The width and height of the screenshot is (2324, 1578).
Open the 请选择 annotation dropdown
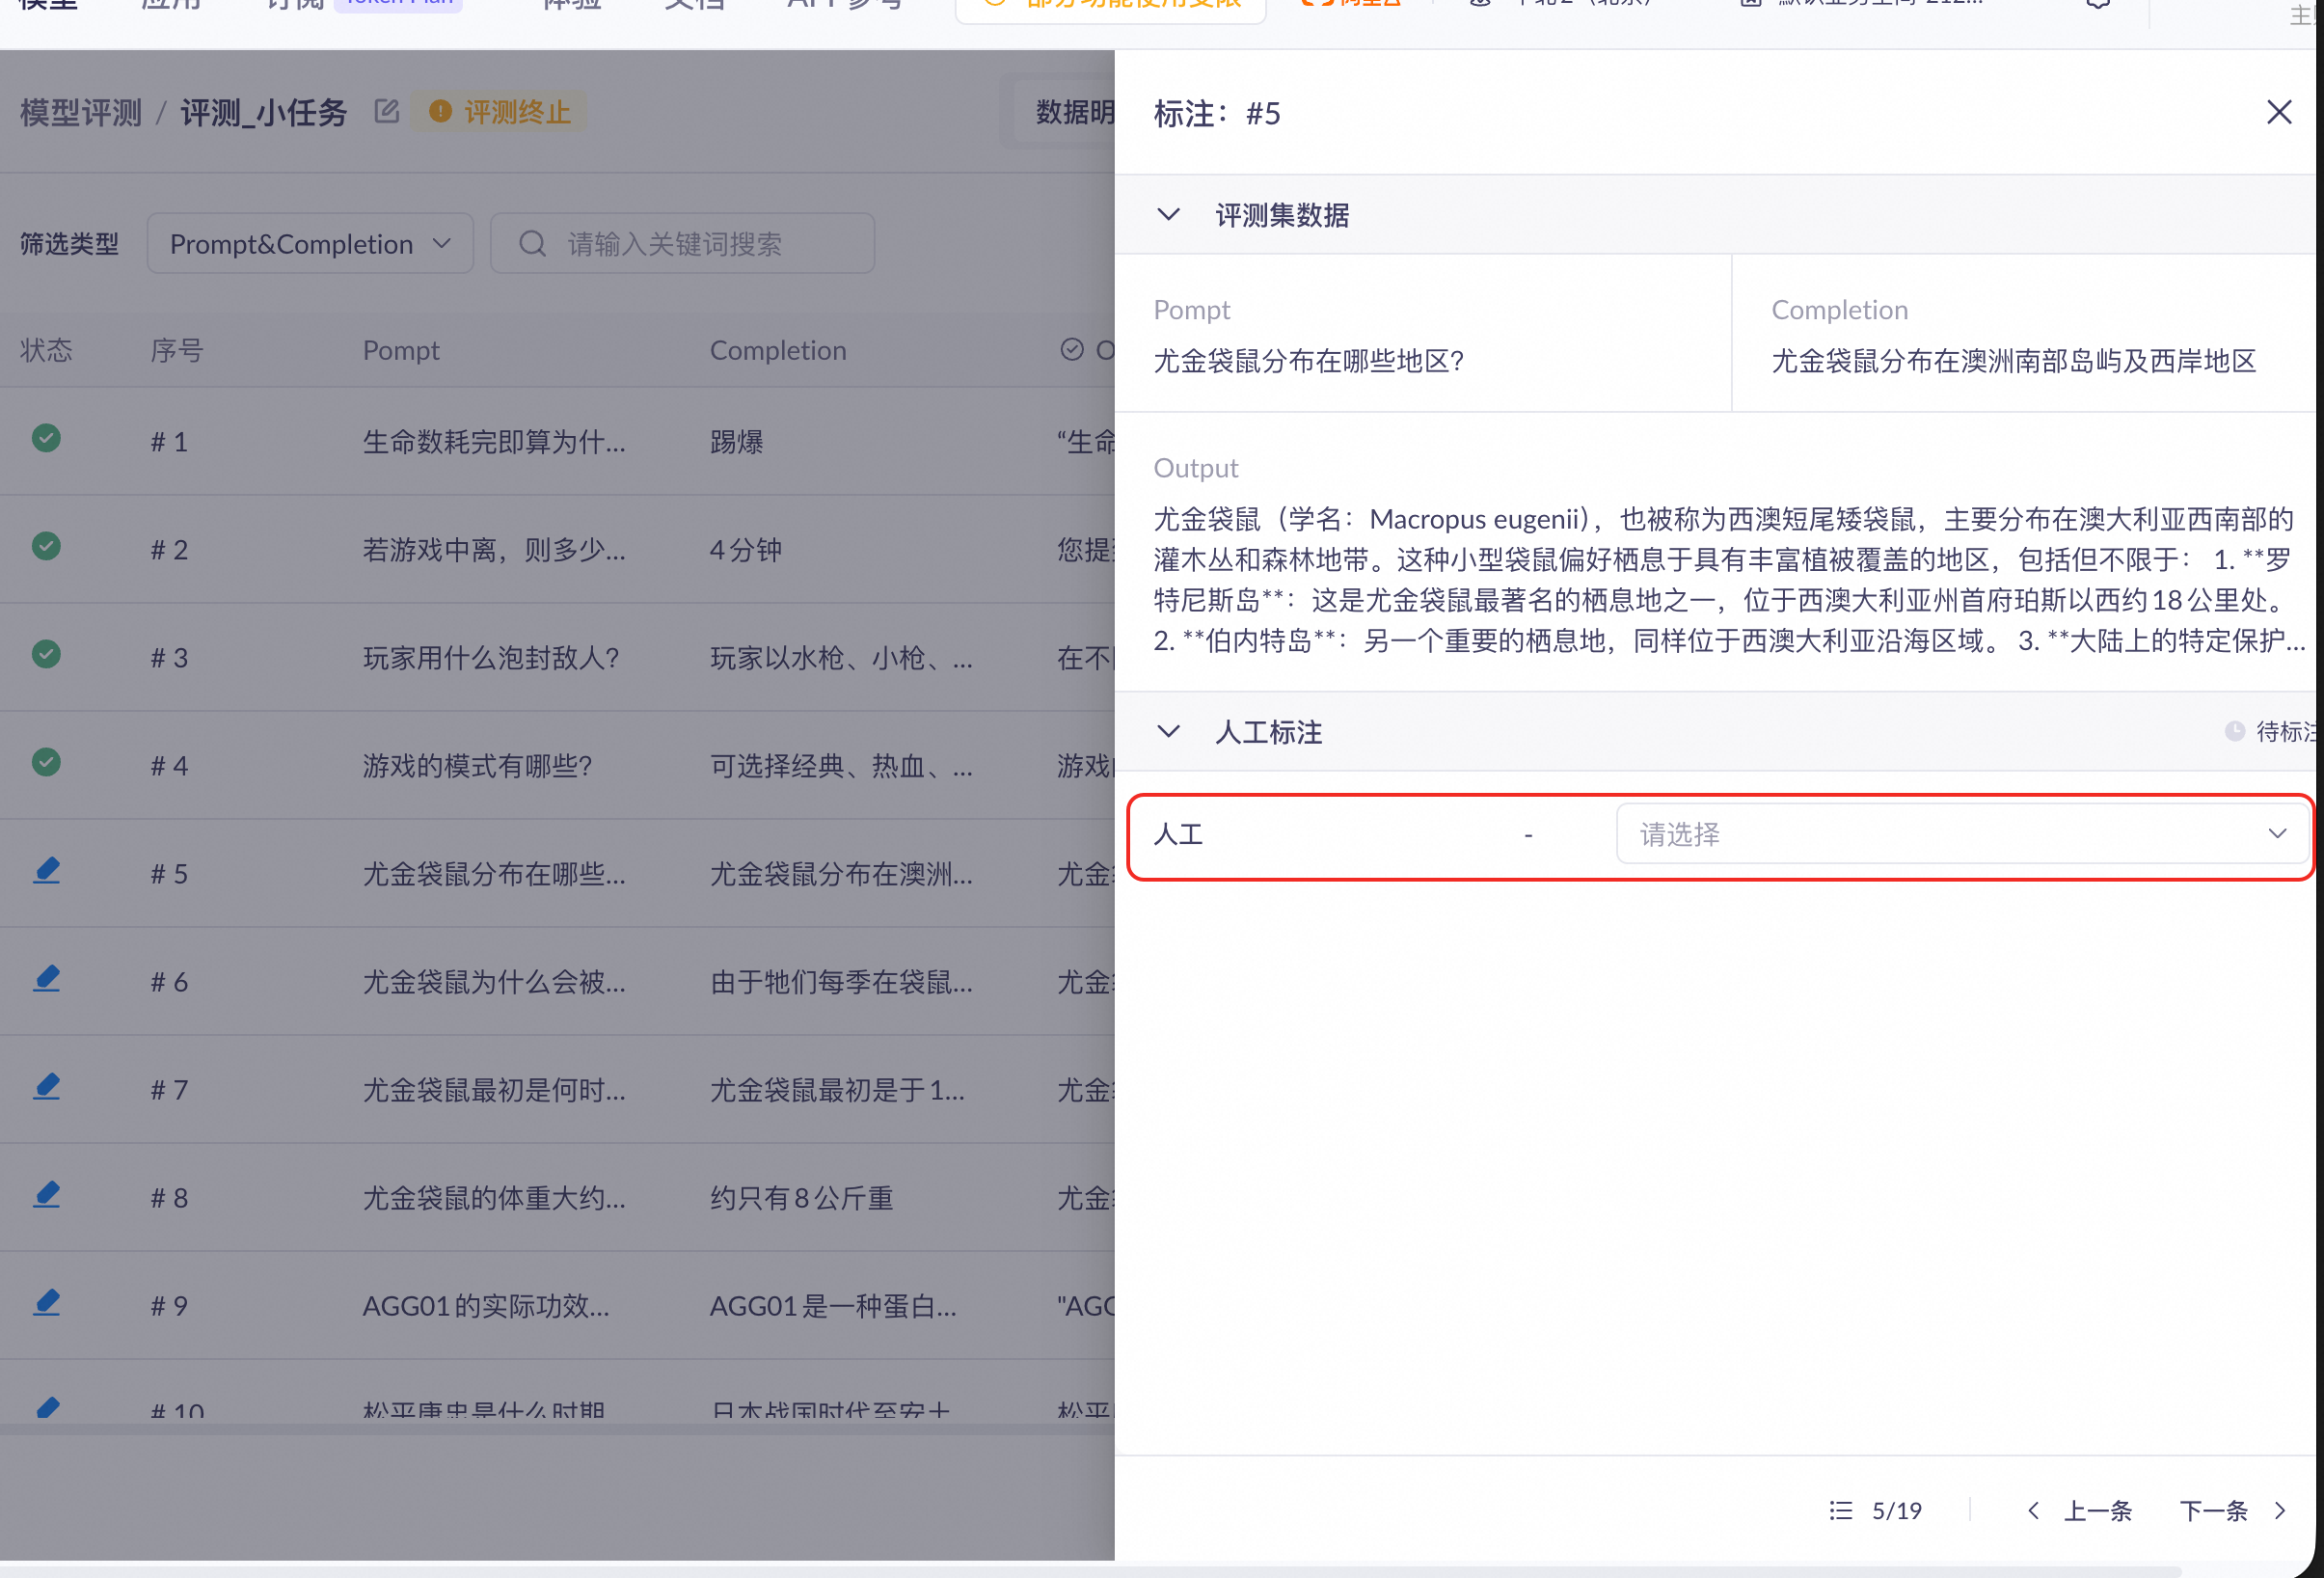pos(1962,834)
